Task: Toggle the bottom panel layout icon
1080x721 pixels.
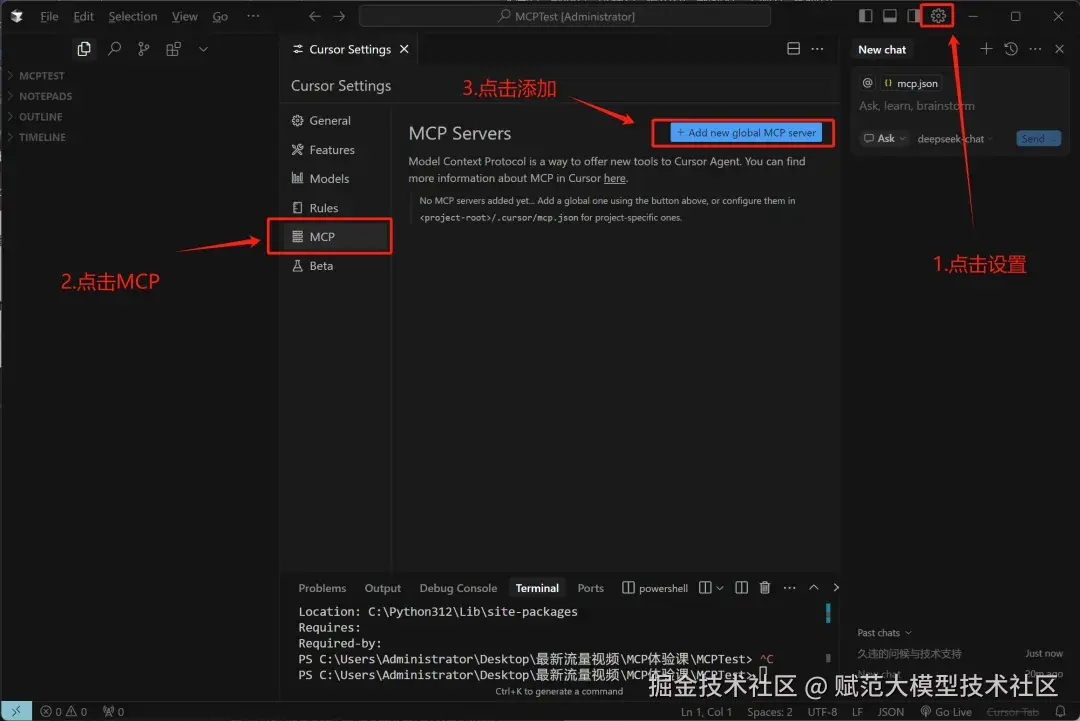Action: click(890, 16)
